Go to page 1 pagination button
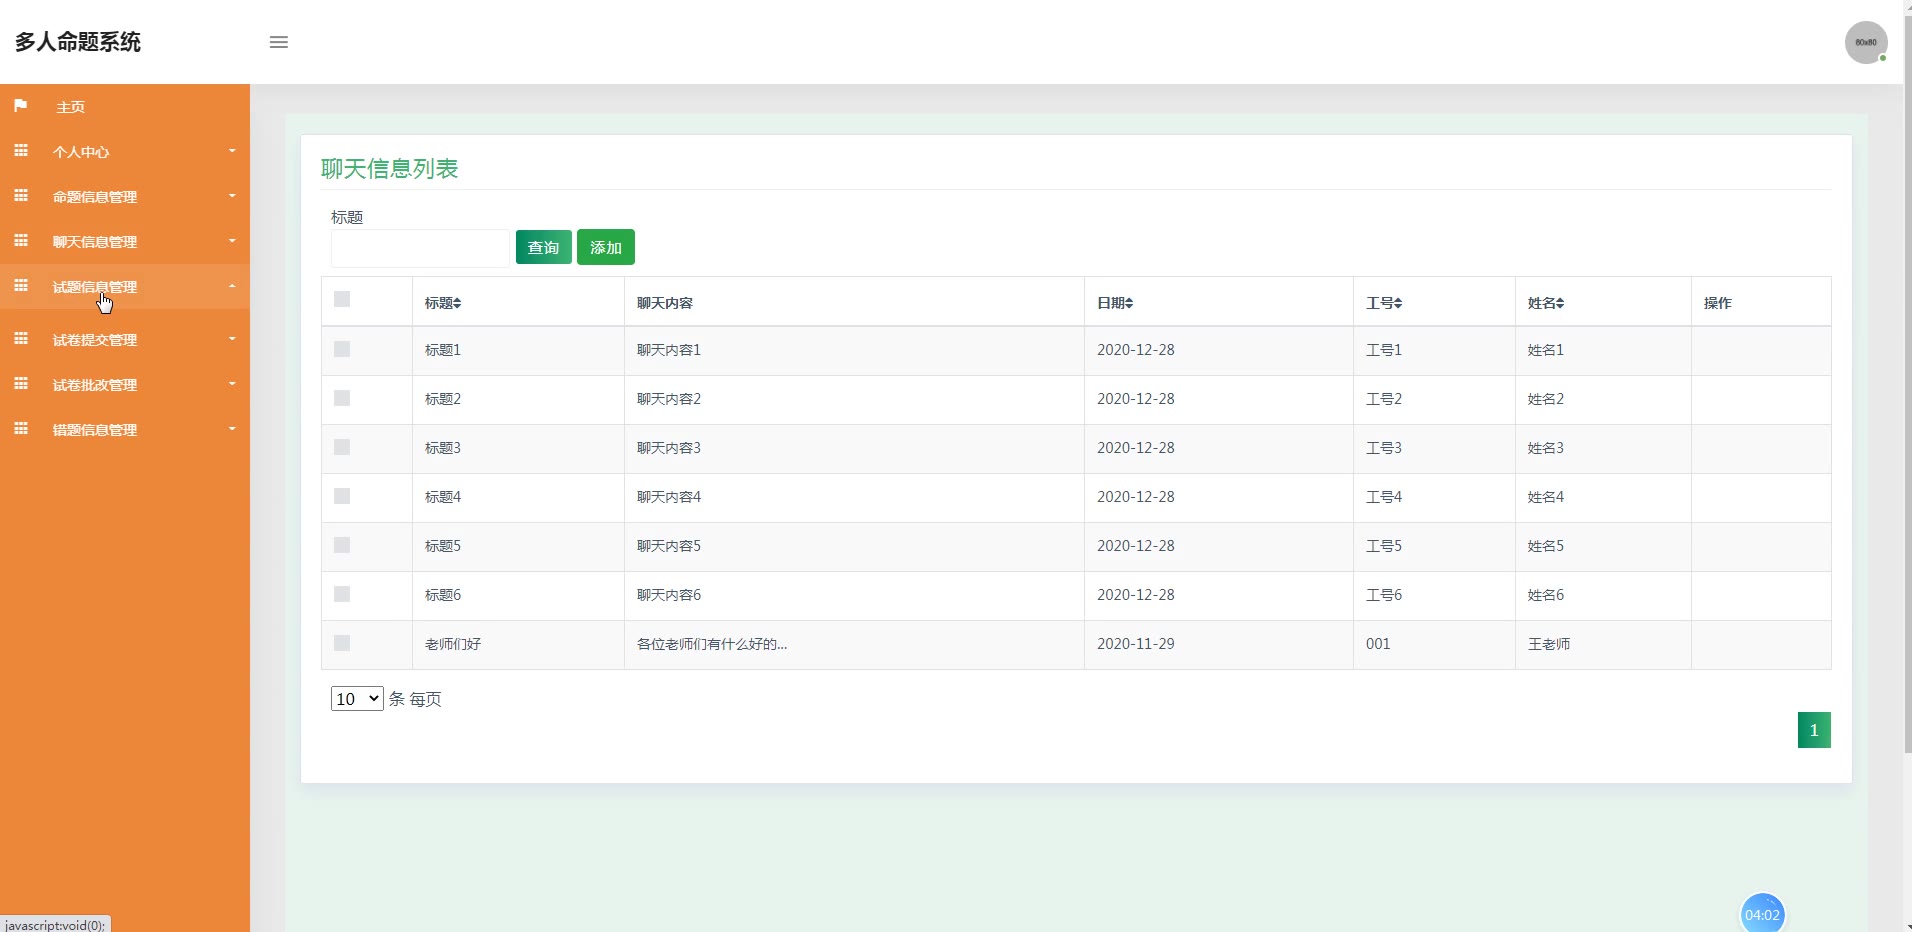 click(x=1814, y=730)
